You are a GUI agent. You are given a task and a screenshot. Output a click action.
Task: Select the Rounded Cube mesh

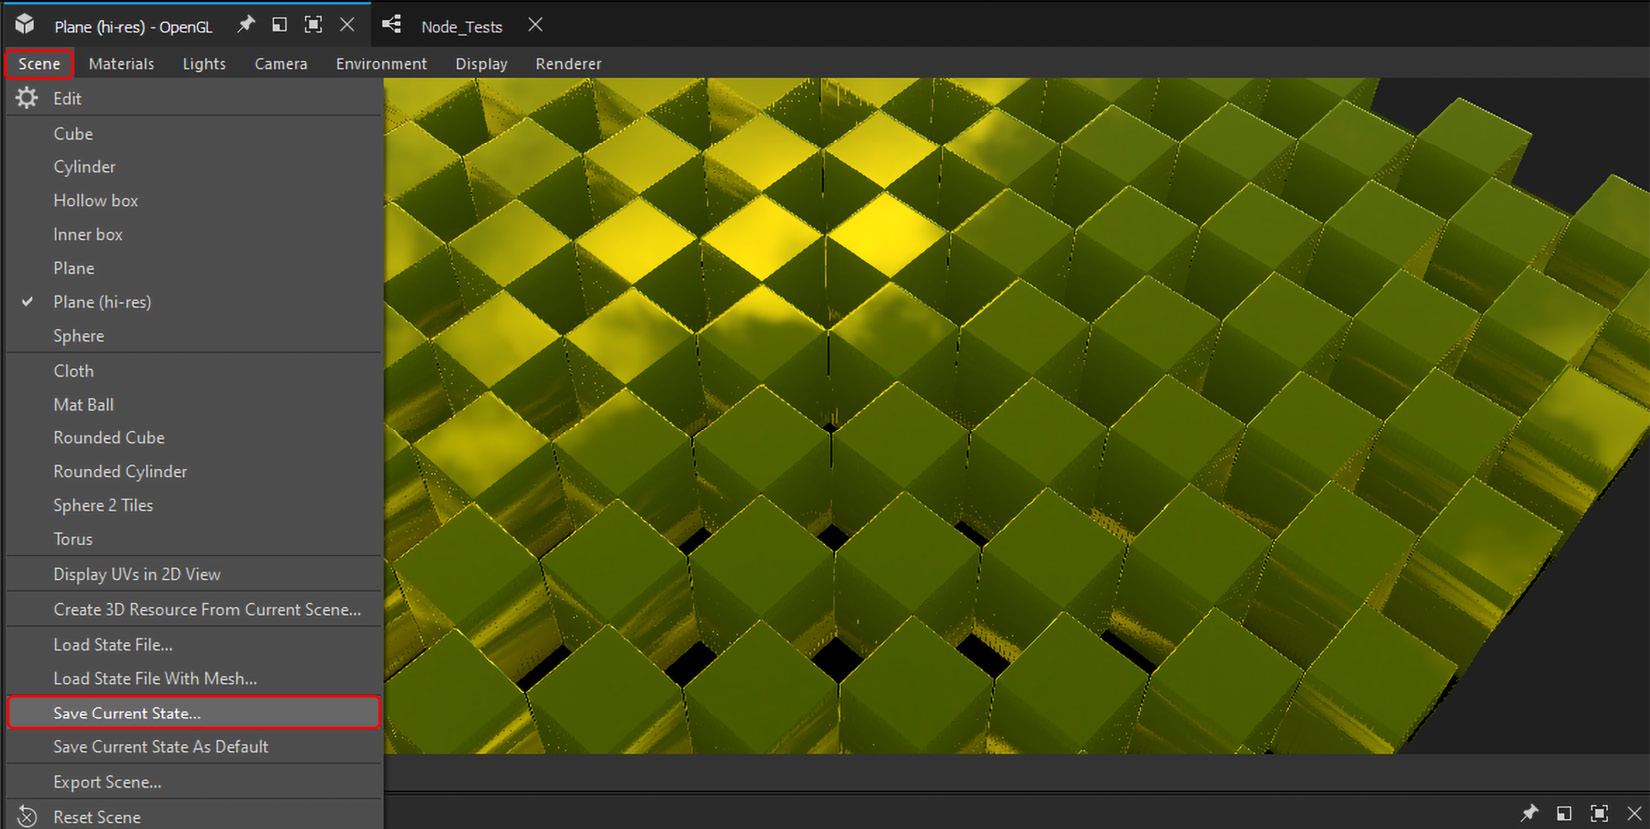(x=195, y=438)
